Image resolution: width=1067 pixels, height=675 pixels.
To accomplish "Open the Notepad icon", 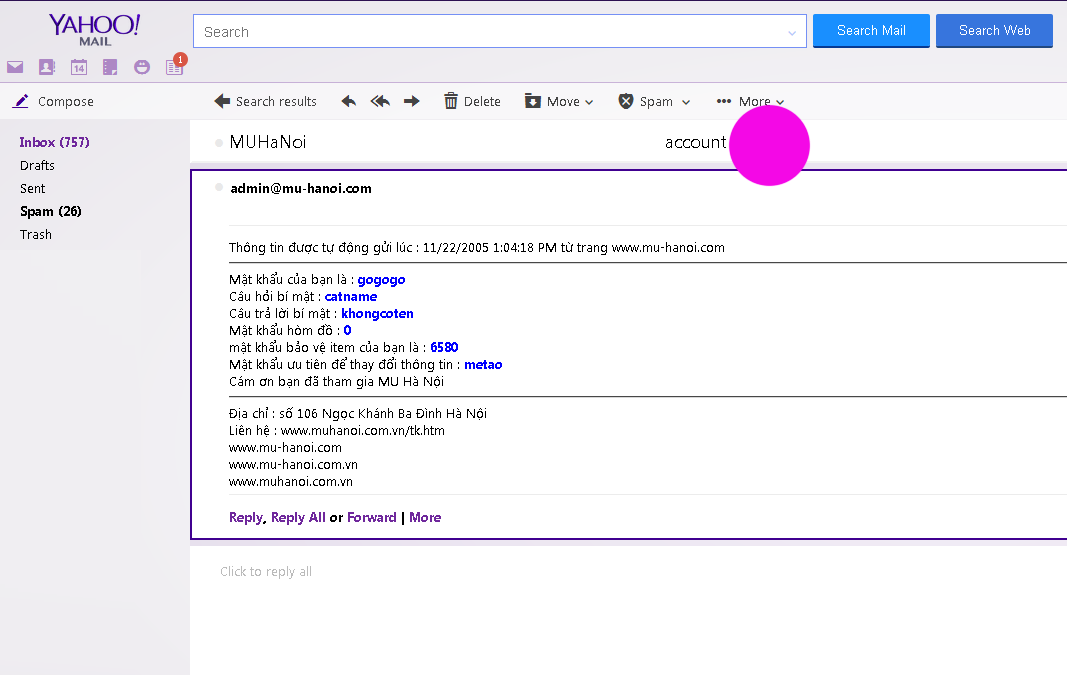I will (110, 67).
